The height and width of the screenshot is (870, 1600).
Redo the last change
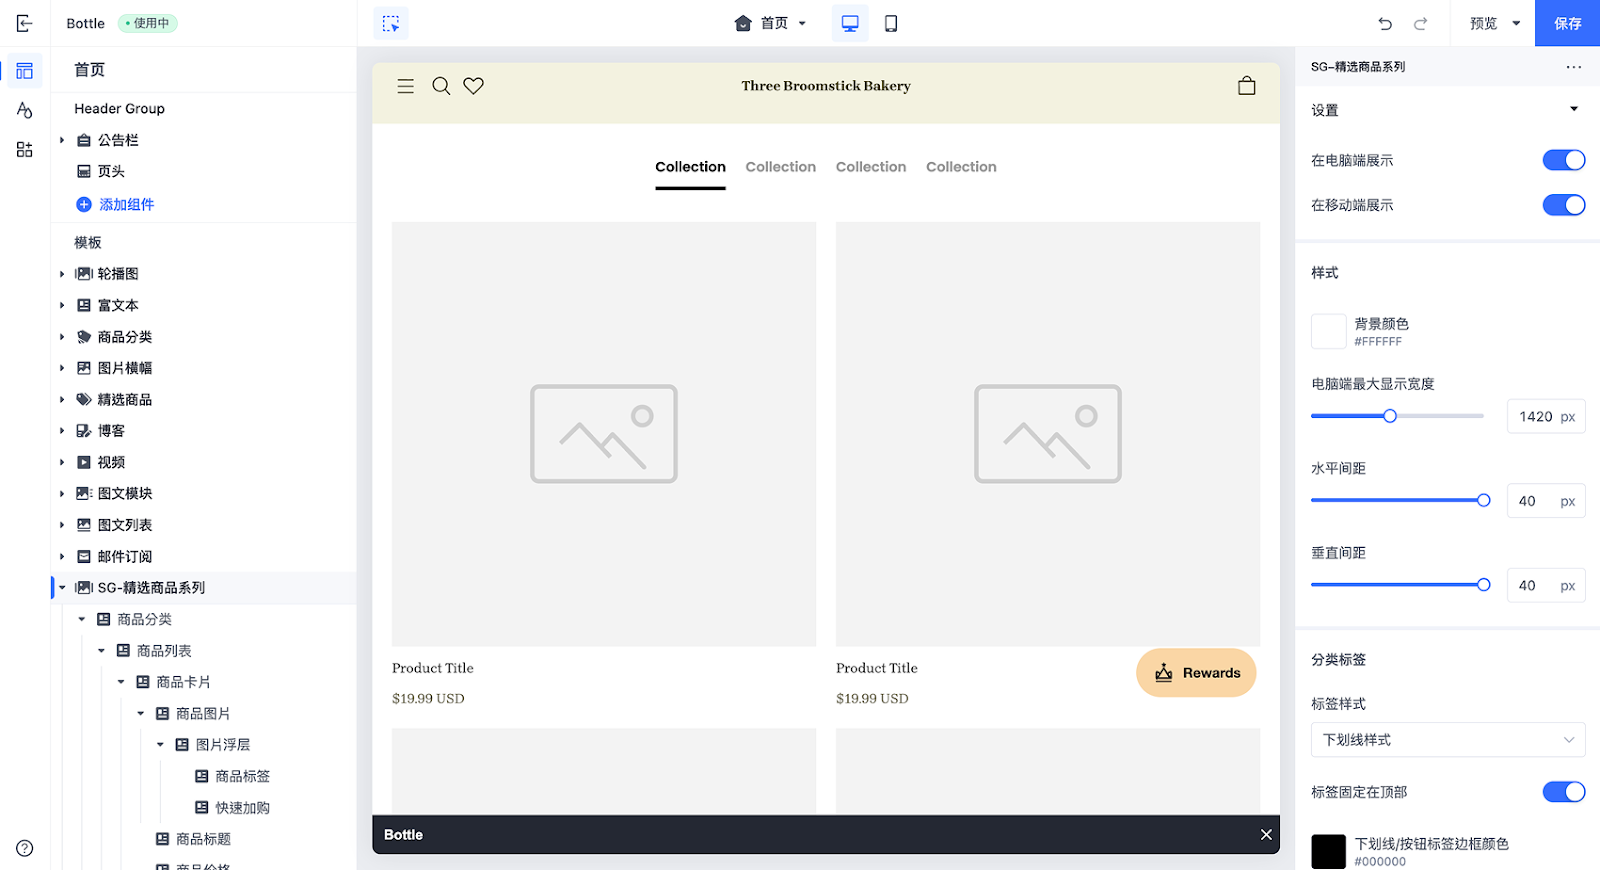coord(1420,23)
